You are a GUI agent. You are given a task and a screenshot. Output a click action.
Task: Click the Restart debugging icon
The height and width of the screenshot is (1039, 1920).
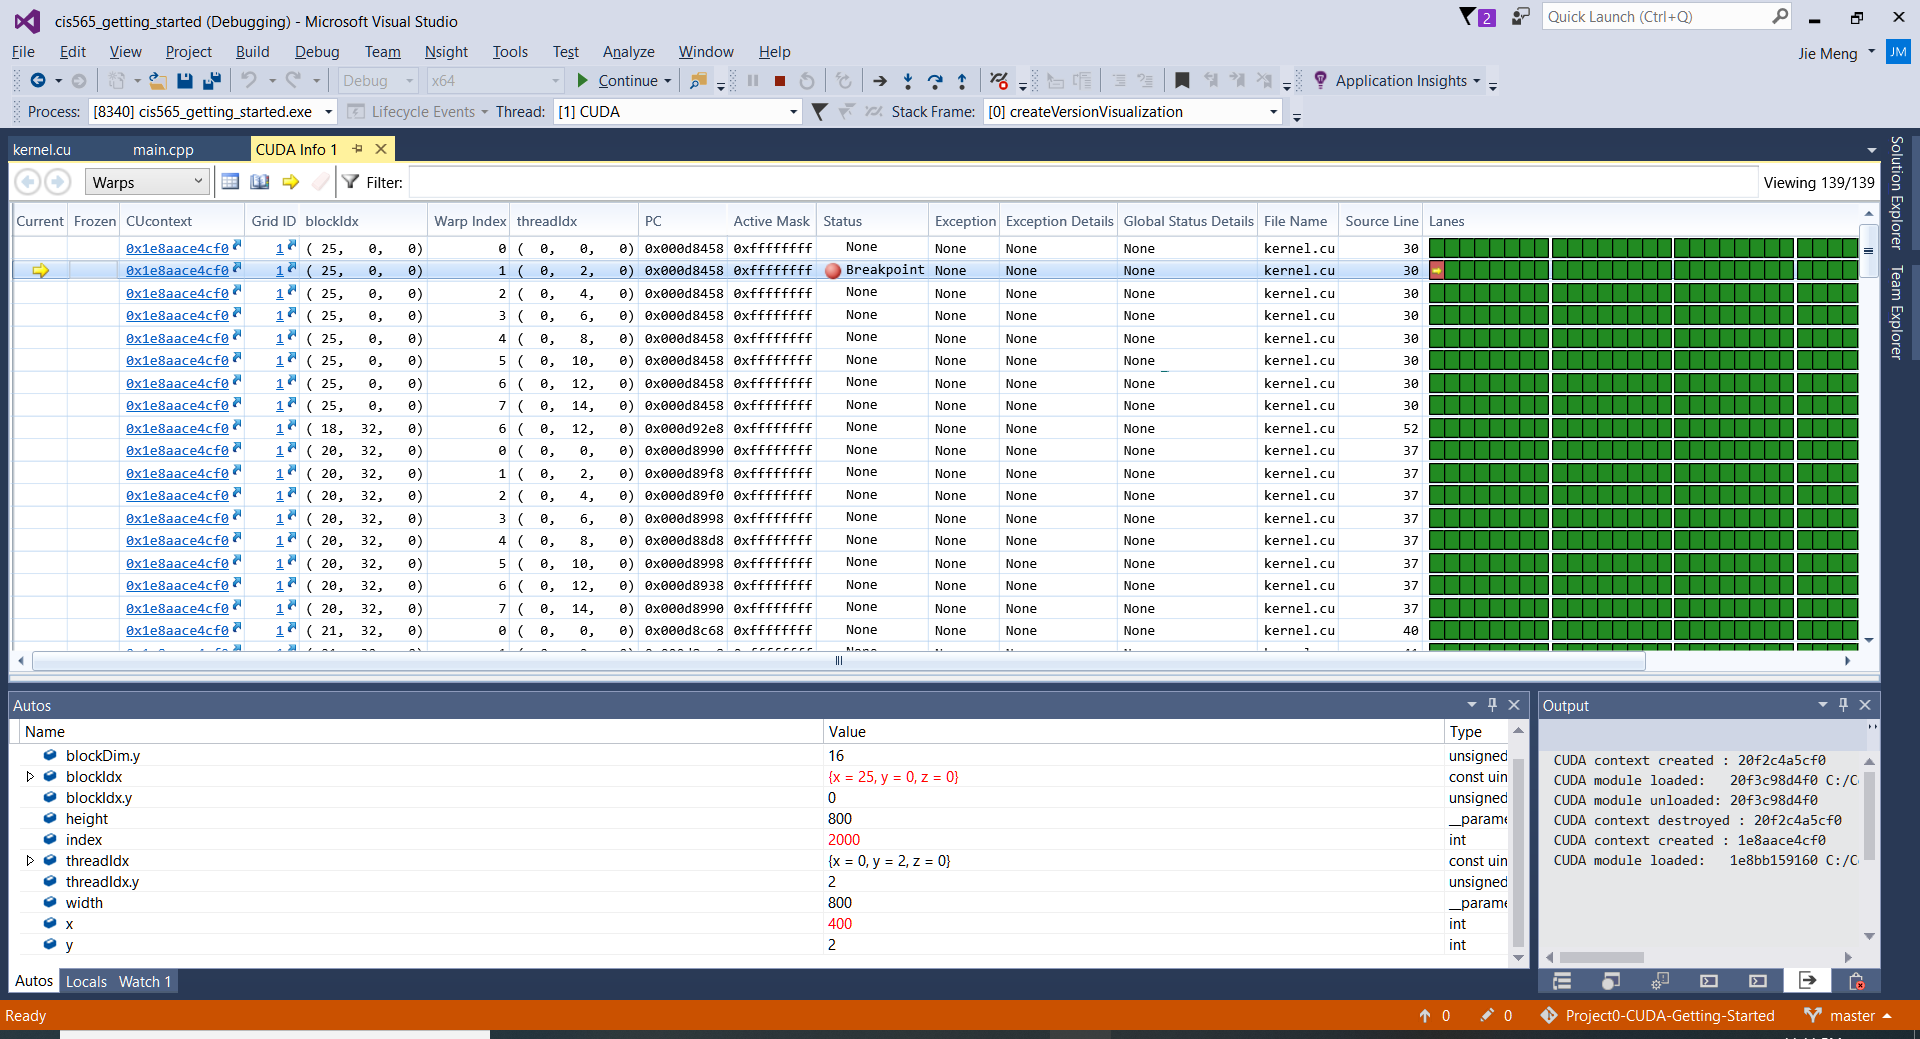[807, 81]
